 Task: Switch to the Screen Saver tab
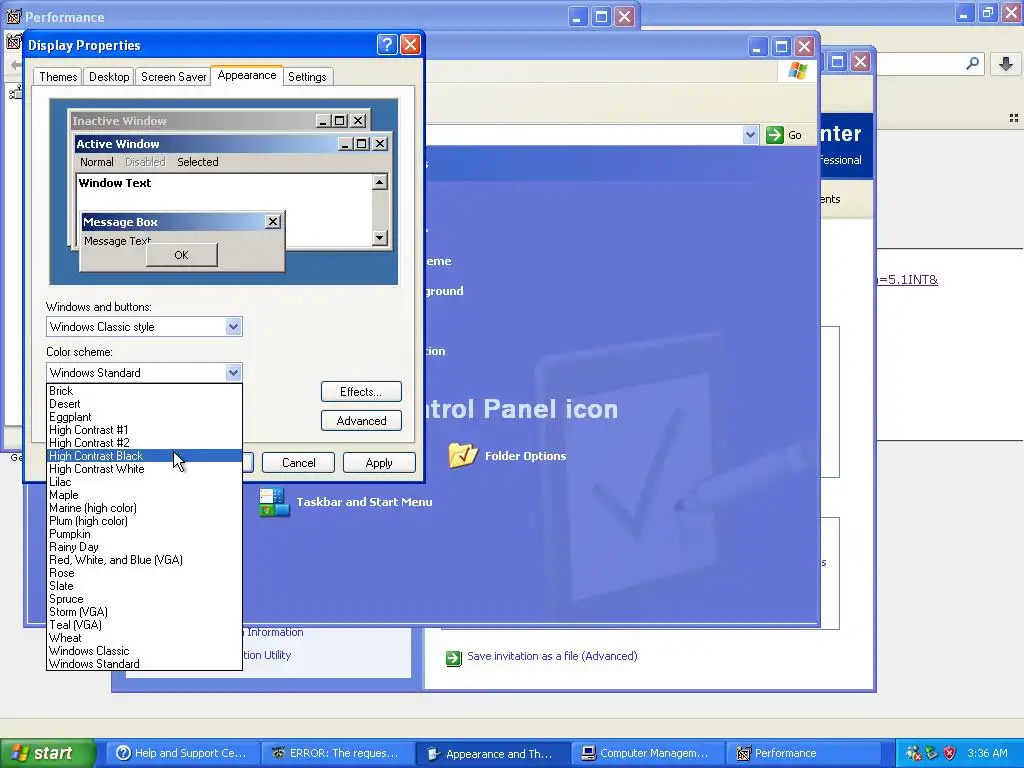click(x=173, y=76)
